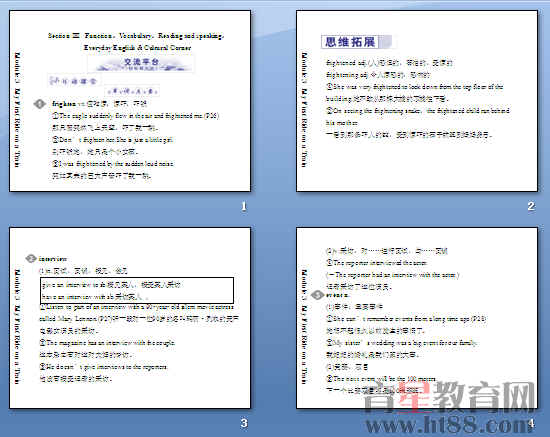Click the slide number 3 label
The height and width of the screenshot is (437, 550).
click(x=244, y=423)
